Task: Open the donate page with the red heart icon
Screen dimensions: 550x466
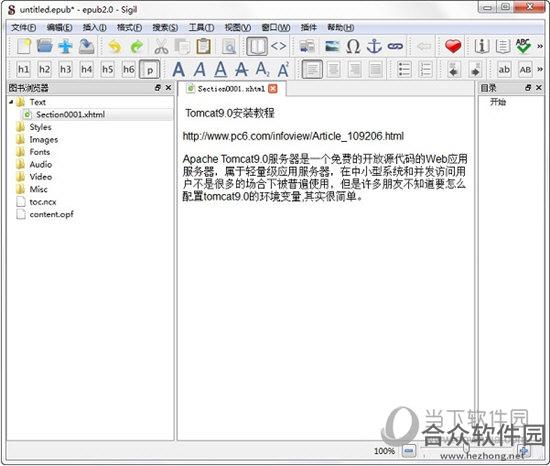Action: click(x=453, y=46)
